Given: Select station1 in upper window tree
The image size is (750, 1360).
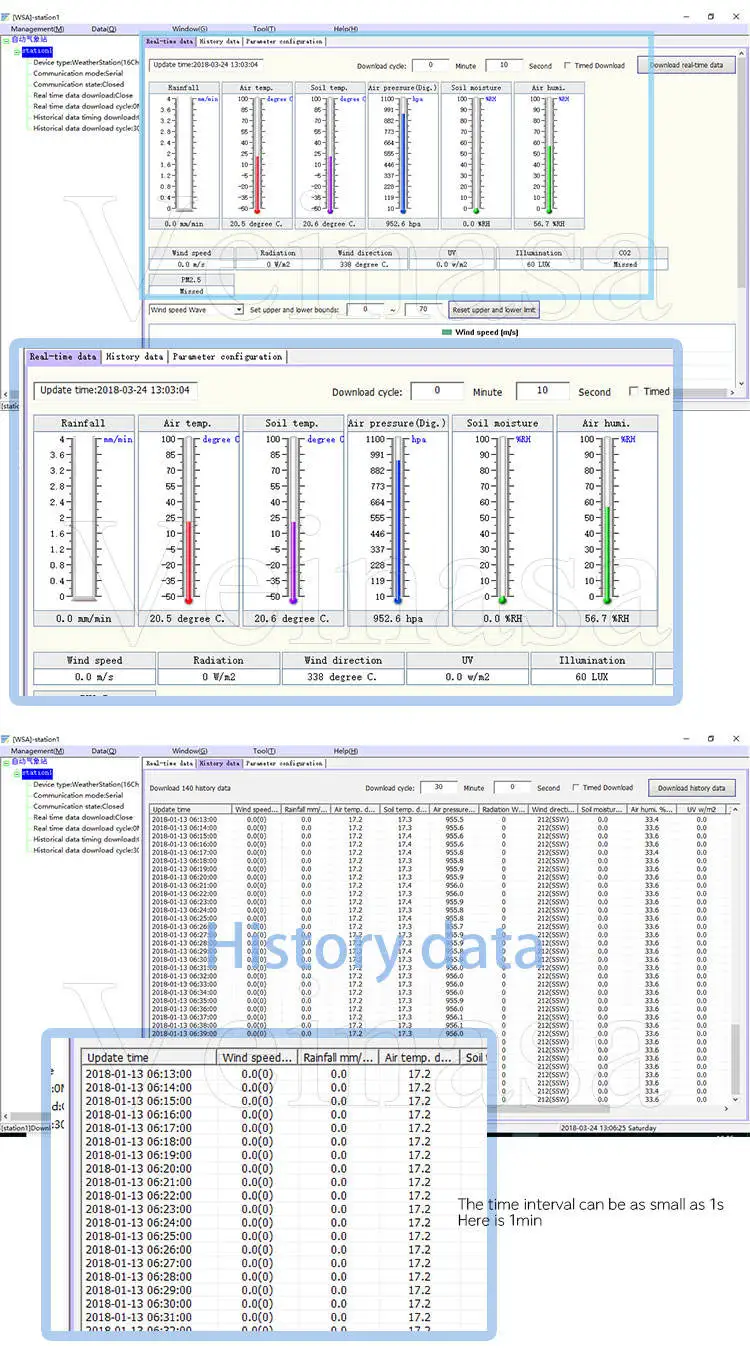Looking at the screenshot, I should coord(38,50).
